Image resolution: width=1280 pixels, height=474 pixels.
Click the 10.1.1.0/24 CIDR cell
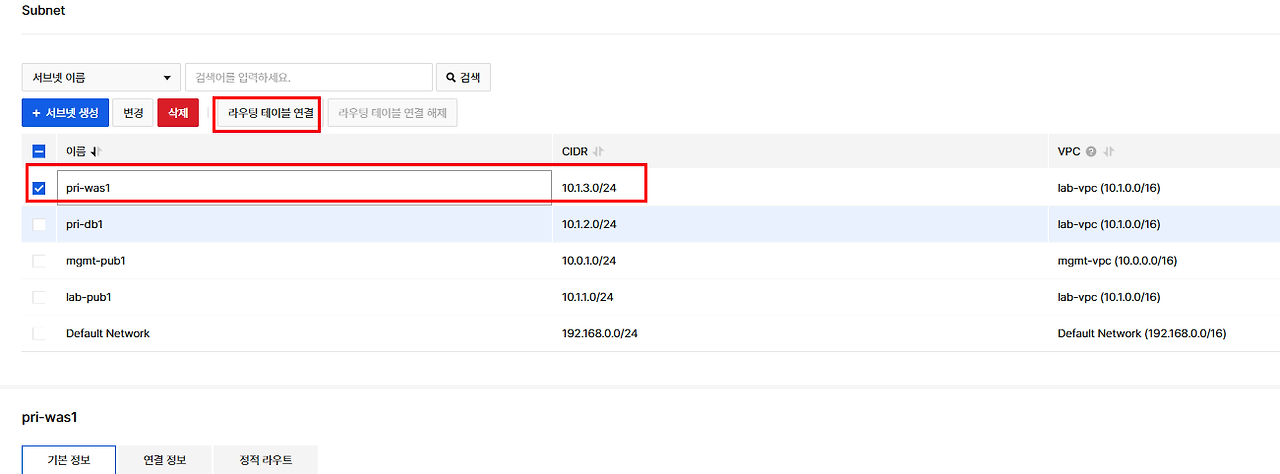588,297
